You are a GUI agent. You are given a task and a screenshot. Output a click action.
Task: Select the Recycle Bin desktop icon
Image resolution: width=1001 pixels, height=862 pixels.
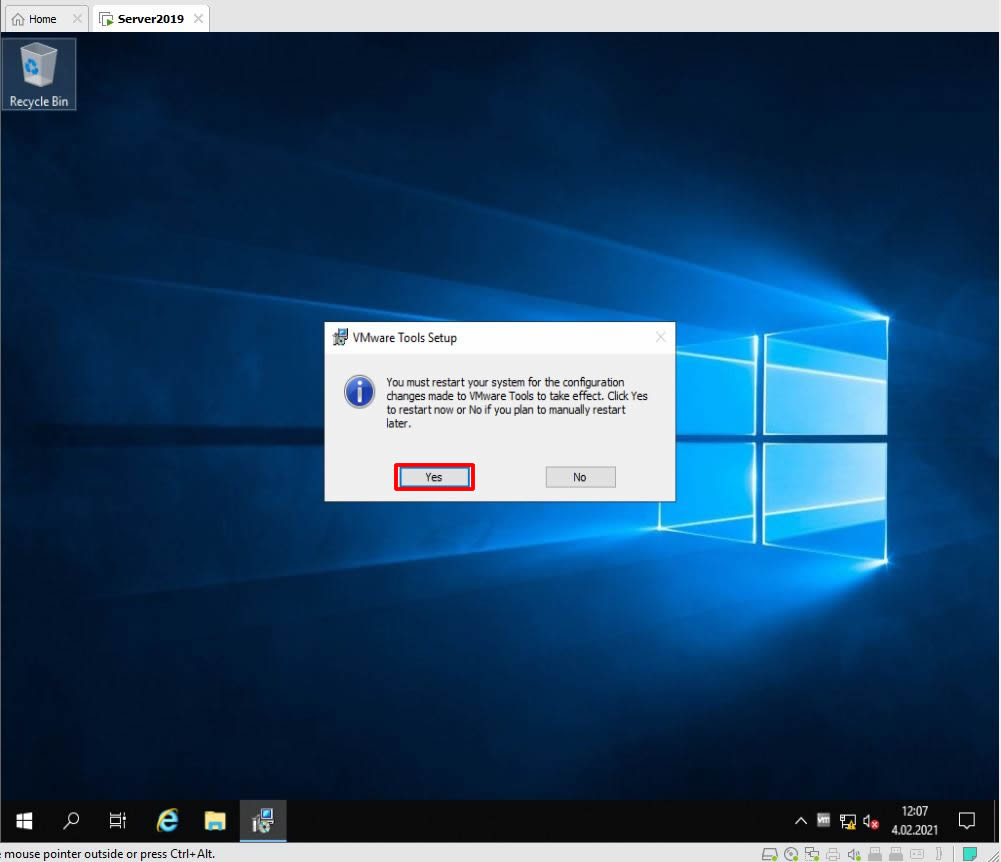point(39,74)
